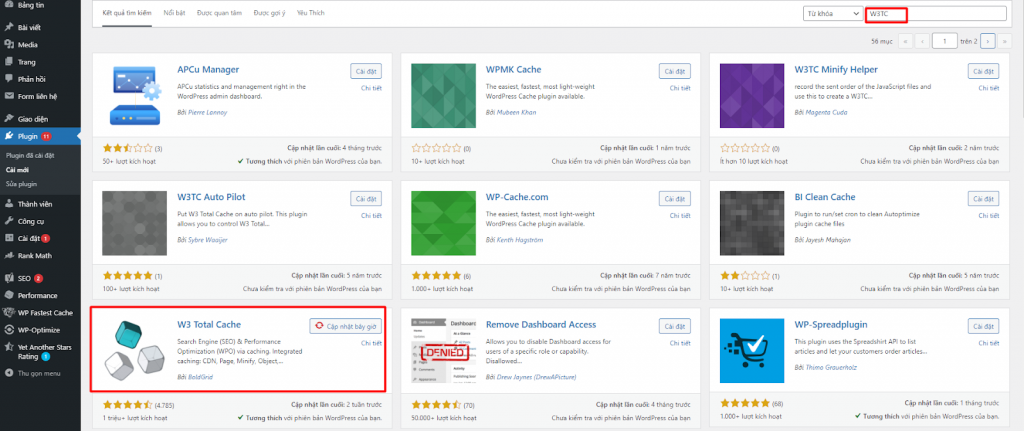This screenshot has width=1024, height=431.
Task: Switch to Được gợi ý tab
Action: pos(270,13)
